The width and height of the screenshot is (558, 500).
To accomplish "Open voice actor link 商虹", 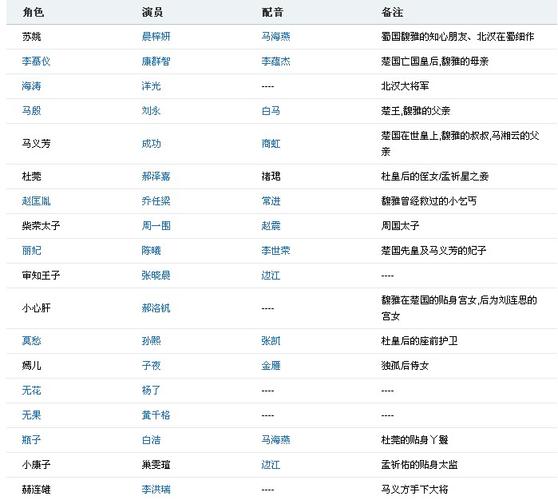I will [x=271, y=144].
